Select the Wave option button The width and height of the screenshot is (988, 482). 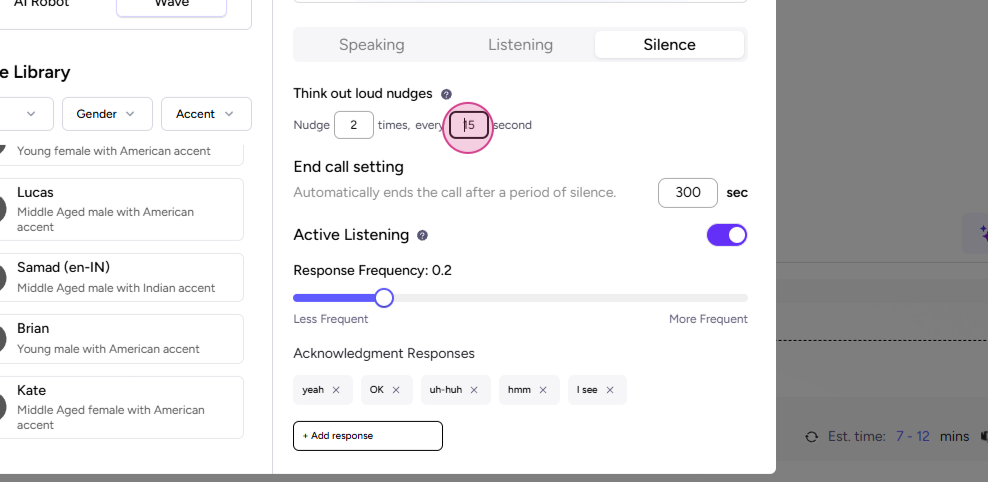tap(171, 5)
